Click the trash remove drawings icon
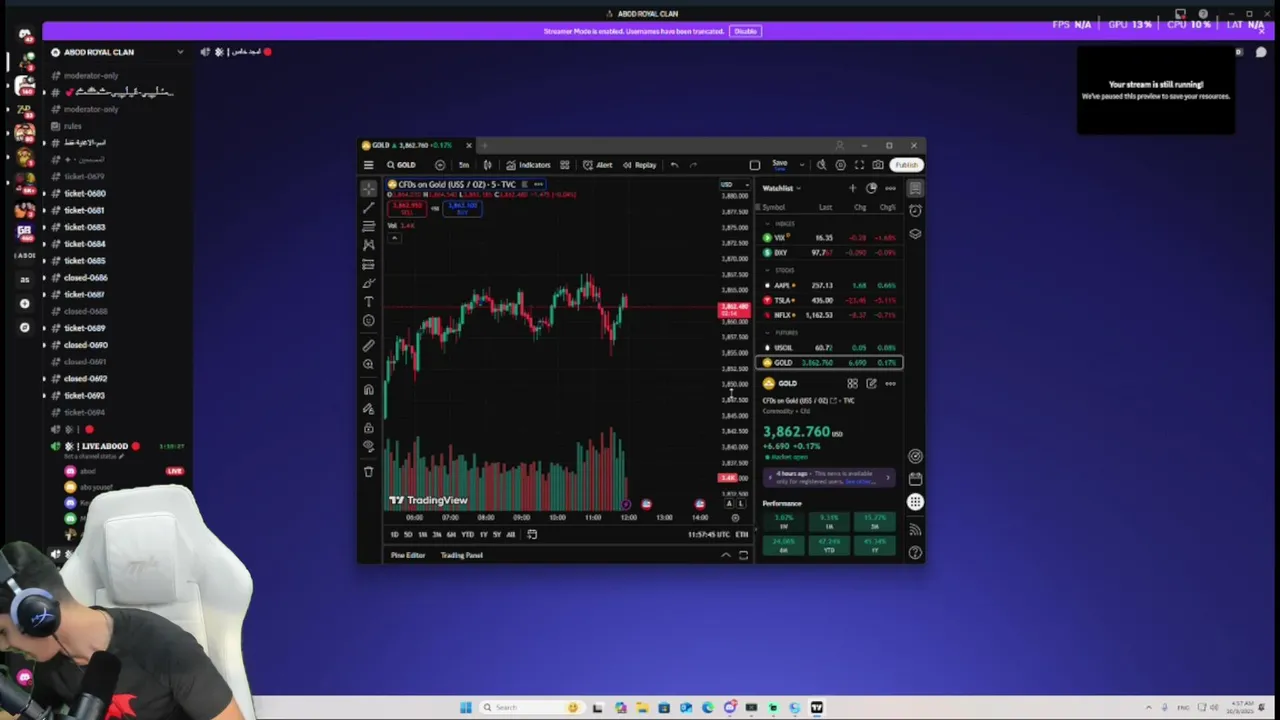The width and height of the screenshot is (1280, 720). pyautogui.click(x=368, y=471)
